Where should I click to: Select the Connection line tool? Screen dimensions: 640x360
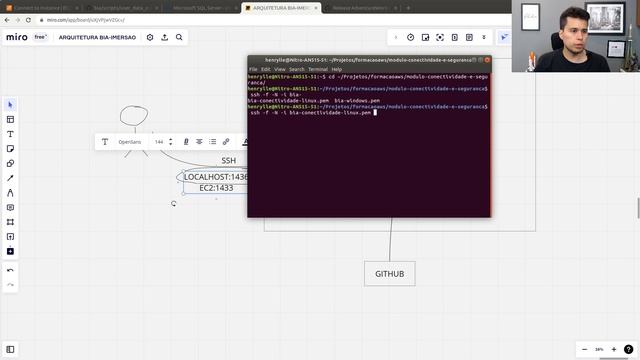click(x=10, y=178)
